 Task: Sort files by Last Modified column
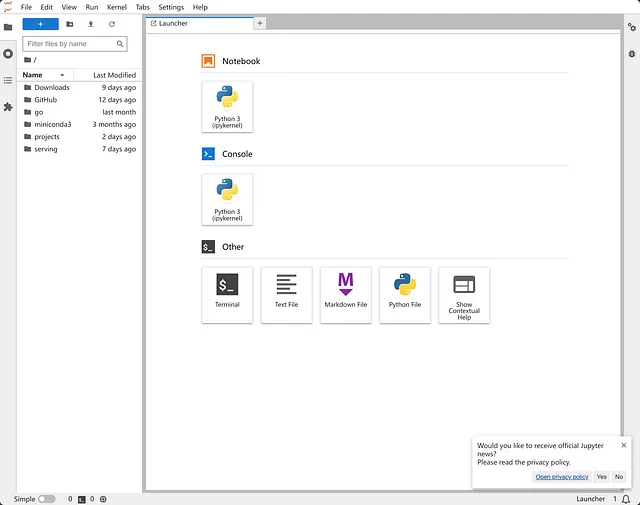tap(108, 75)
